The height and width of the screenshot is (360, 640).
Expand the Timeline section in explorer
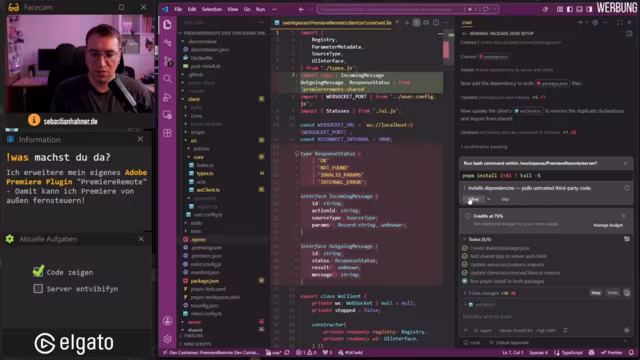(193, 336)
